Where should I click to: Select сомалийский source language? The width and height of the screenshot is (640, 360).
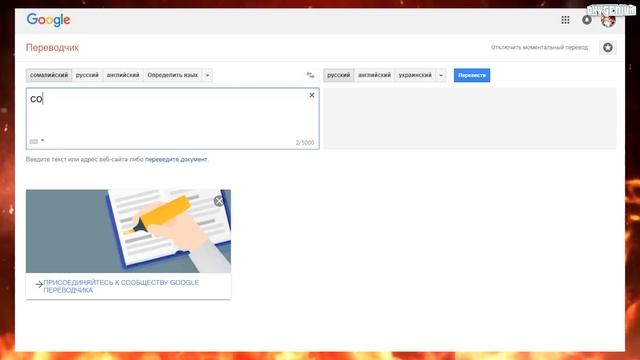49,75
